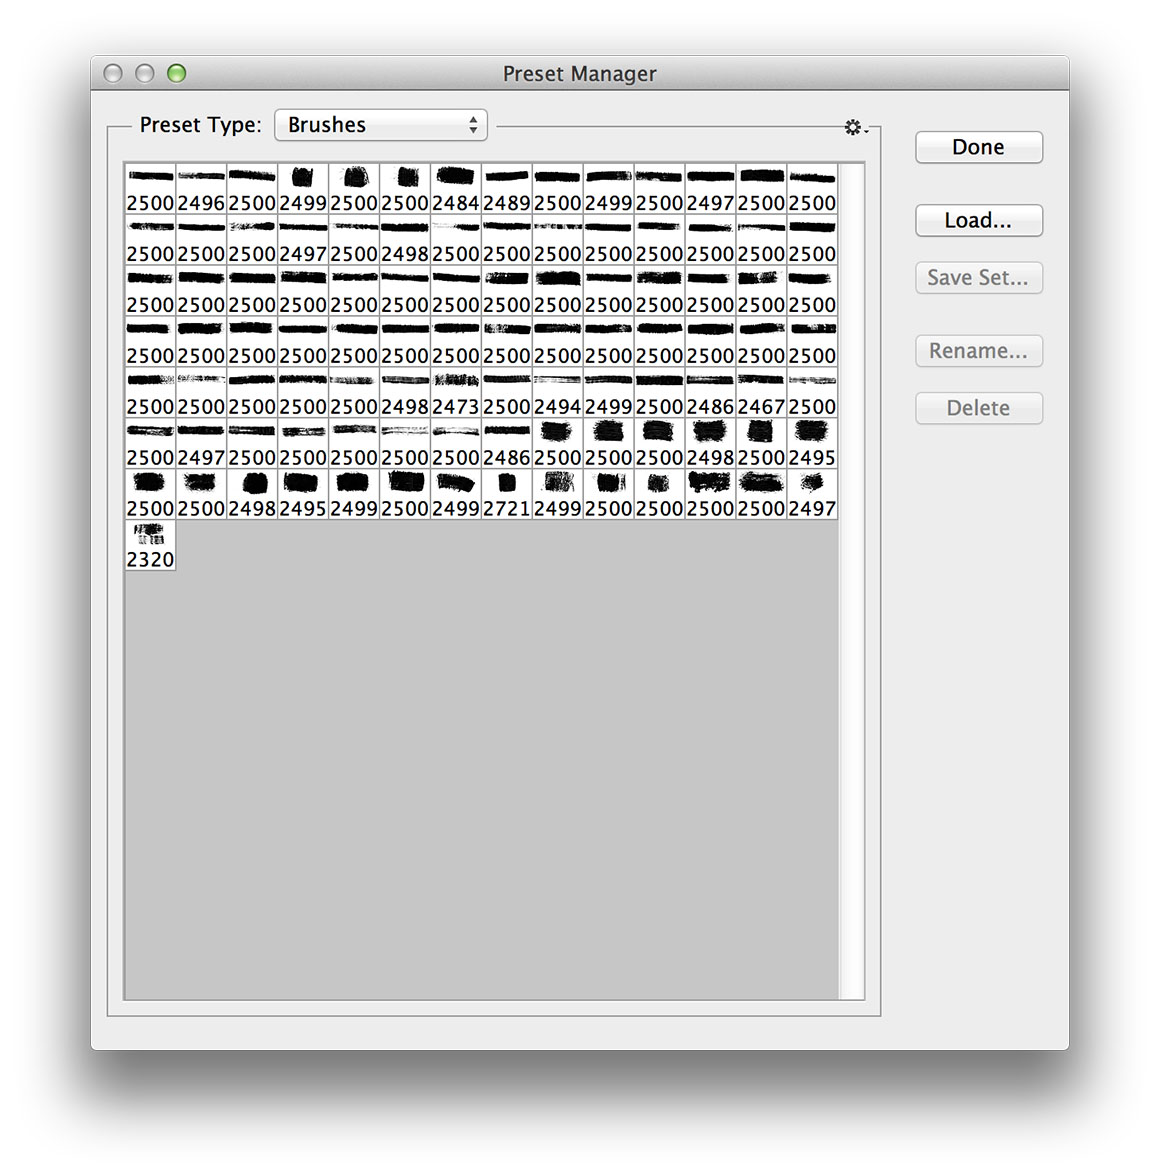The height and width of the screenshot is (1176, 1160).
Task: Select the first brush in the top-left corner
Action: (x=150, y=190)
